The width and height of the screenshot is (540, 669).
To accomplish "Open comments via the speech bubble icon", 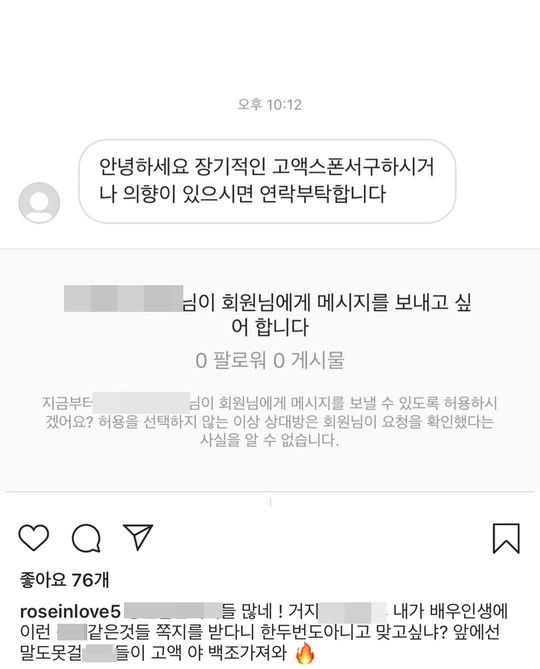I will point(87,538).
